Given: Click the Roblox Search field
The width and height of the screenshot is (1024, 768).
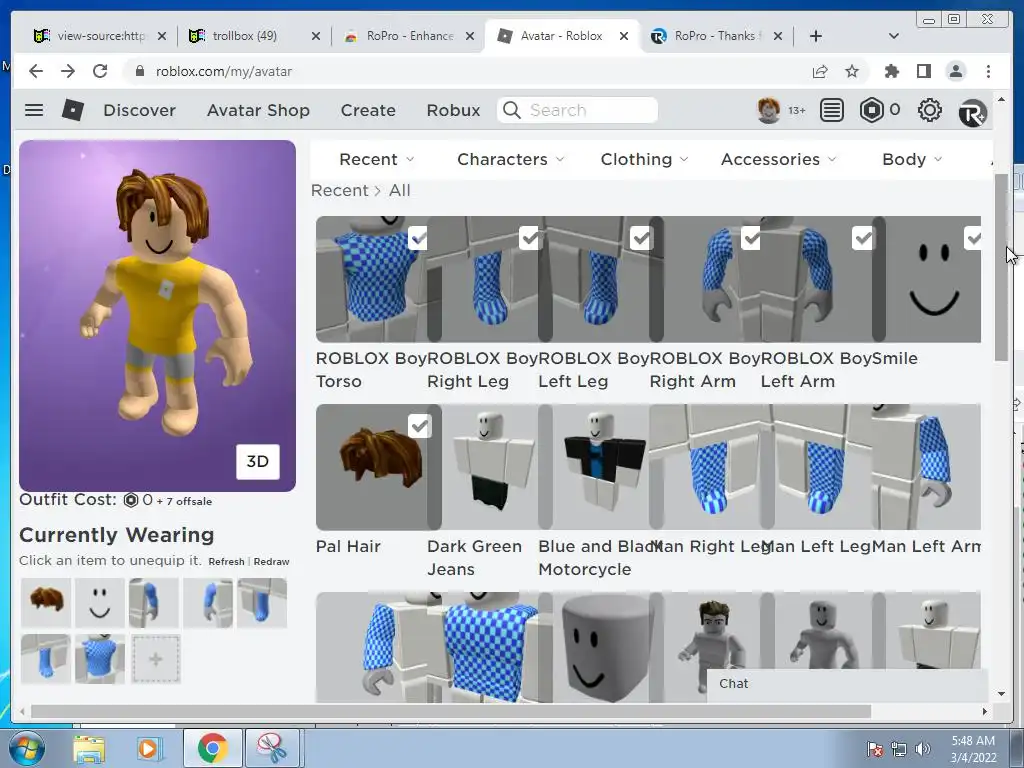Looking at the screenshot, I should (577, 110).
